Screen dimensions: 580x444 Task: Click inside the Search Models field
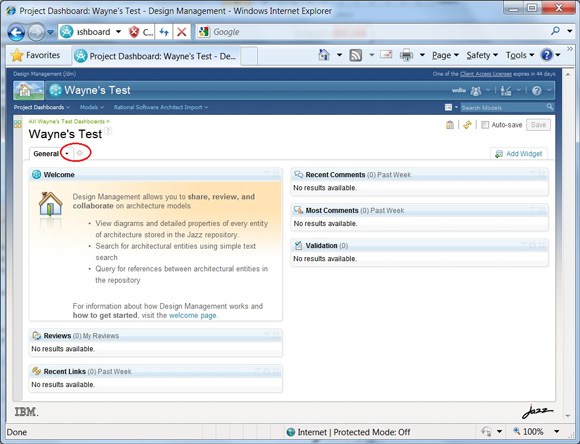tap(503, 108)
